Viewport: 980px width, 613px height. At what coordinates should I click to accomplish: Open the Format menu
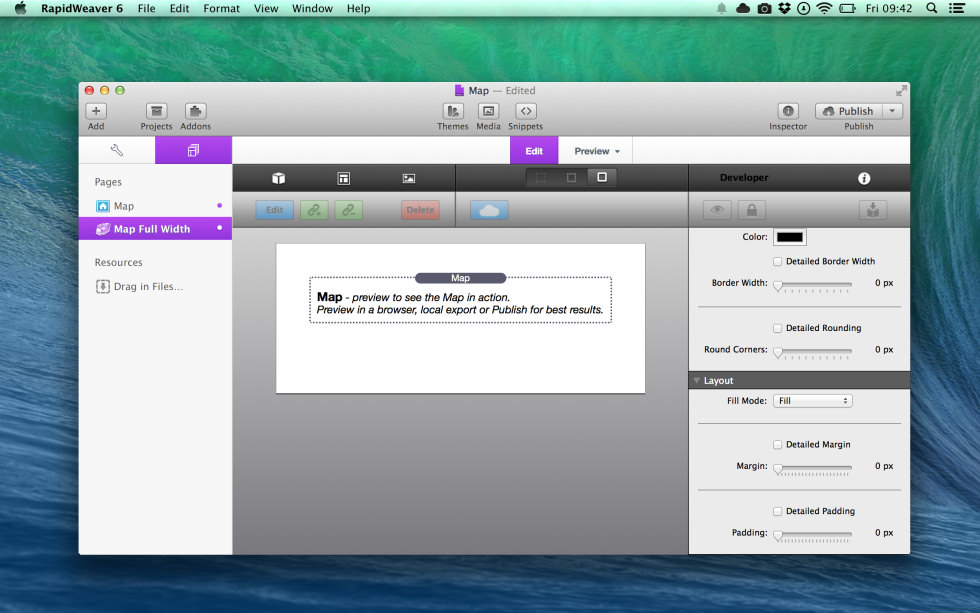[x=221, y=8]
